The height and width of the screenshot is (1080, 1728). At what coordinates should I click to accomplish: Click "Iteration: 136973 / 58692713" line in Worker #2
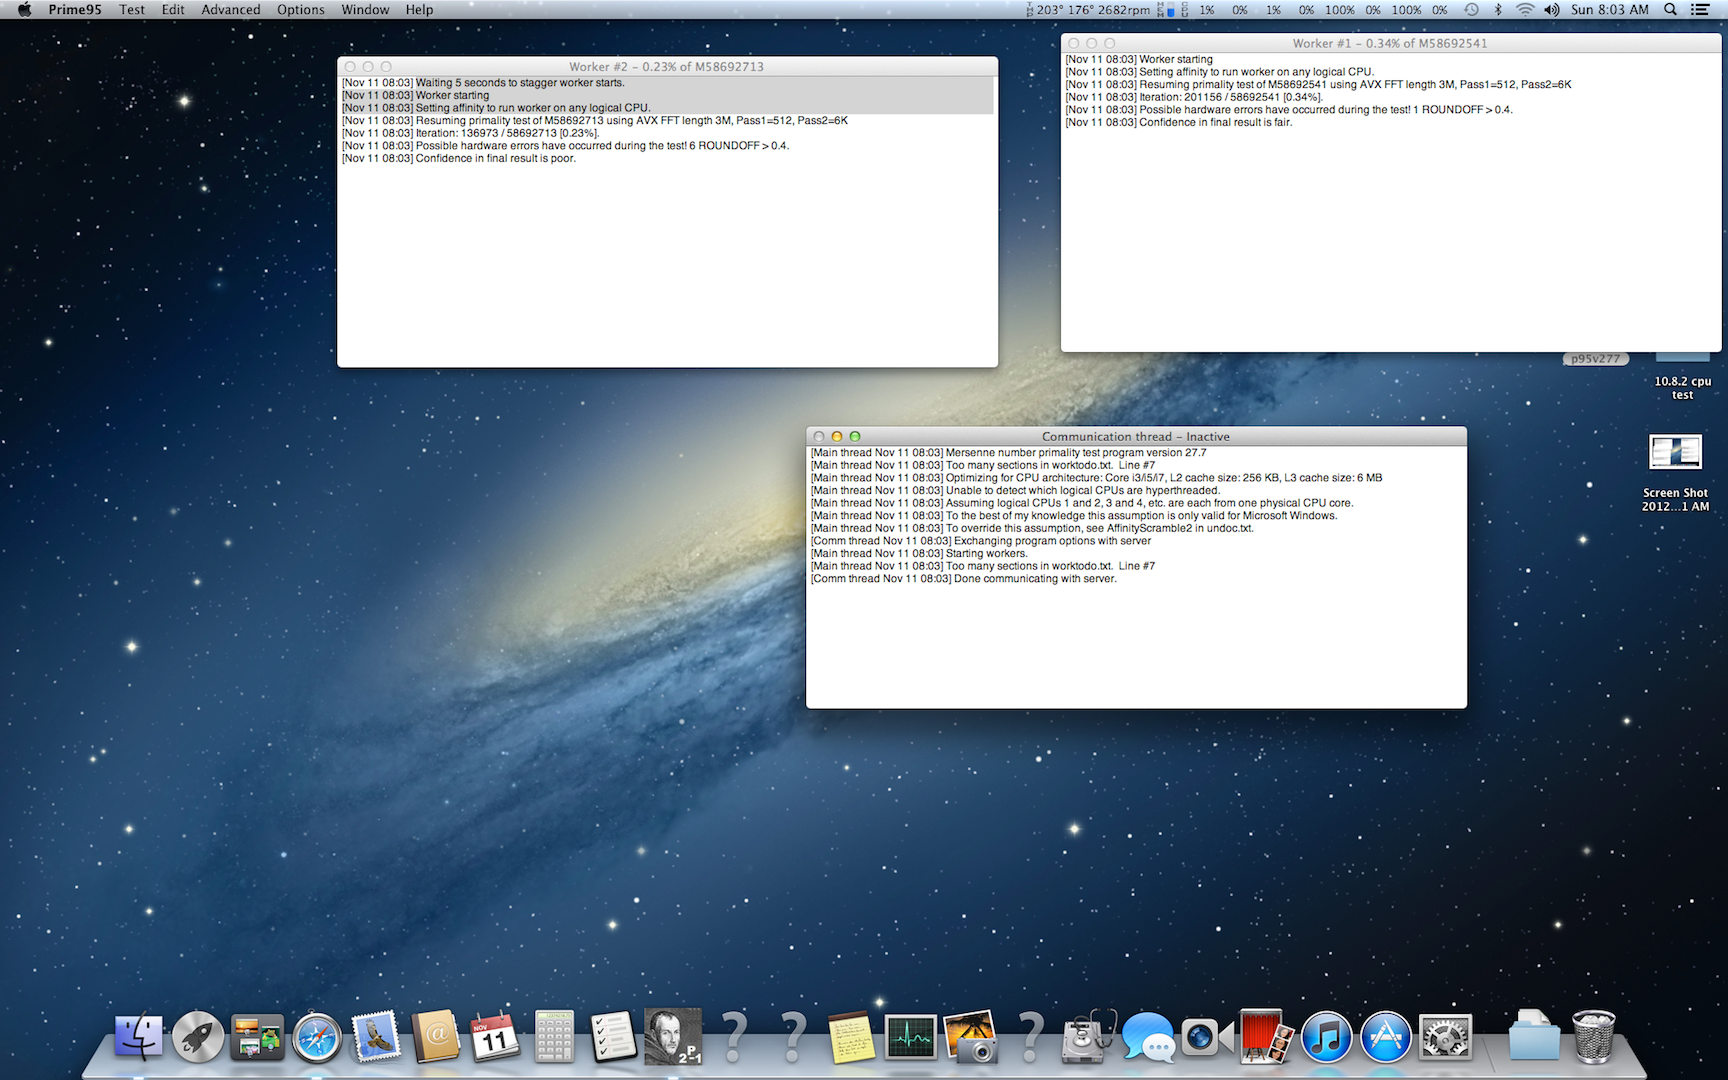point(470,134)
